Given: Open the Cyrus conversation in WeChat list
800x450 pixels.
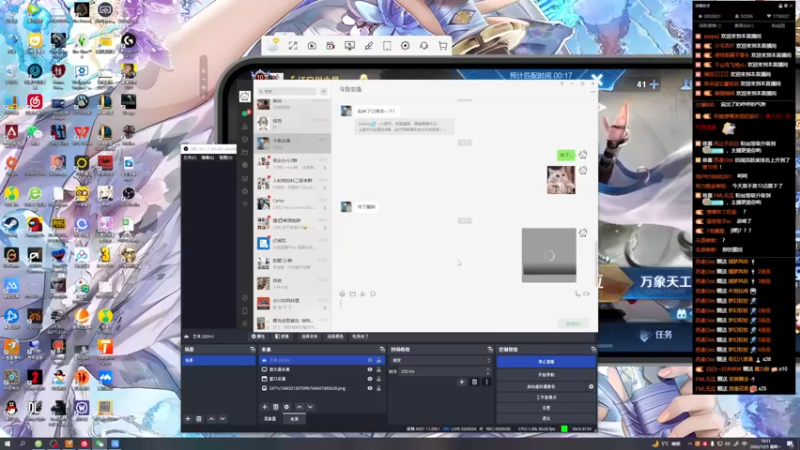Looking at the screenshot, I should pos(292,204).
